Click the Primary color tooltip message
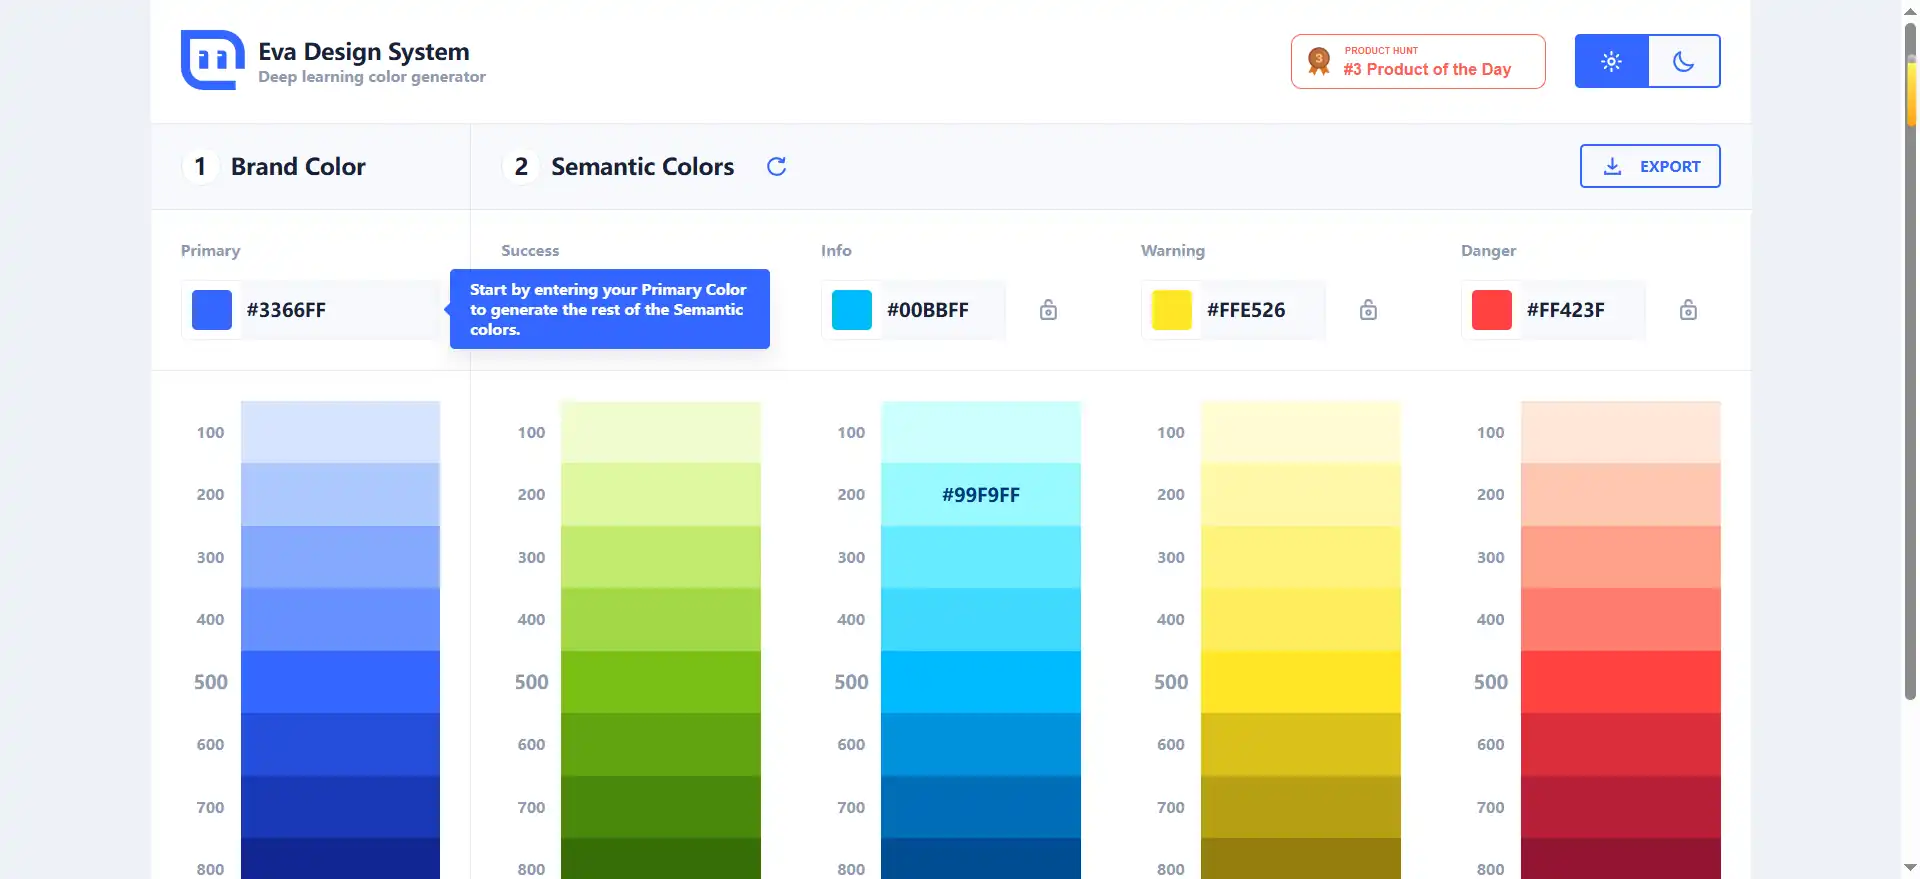The image size is (1920, 879). [610, 309]
